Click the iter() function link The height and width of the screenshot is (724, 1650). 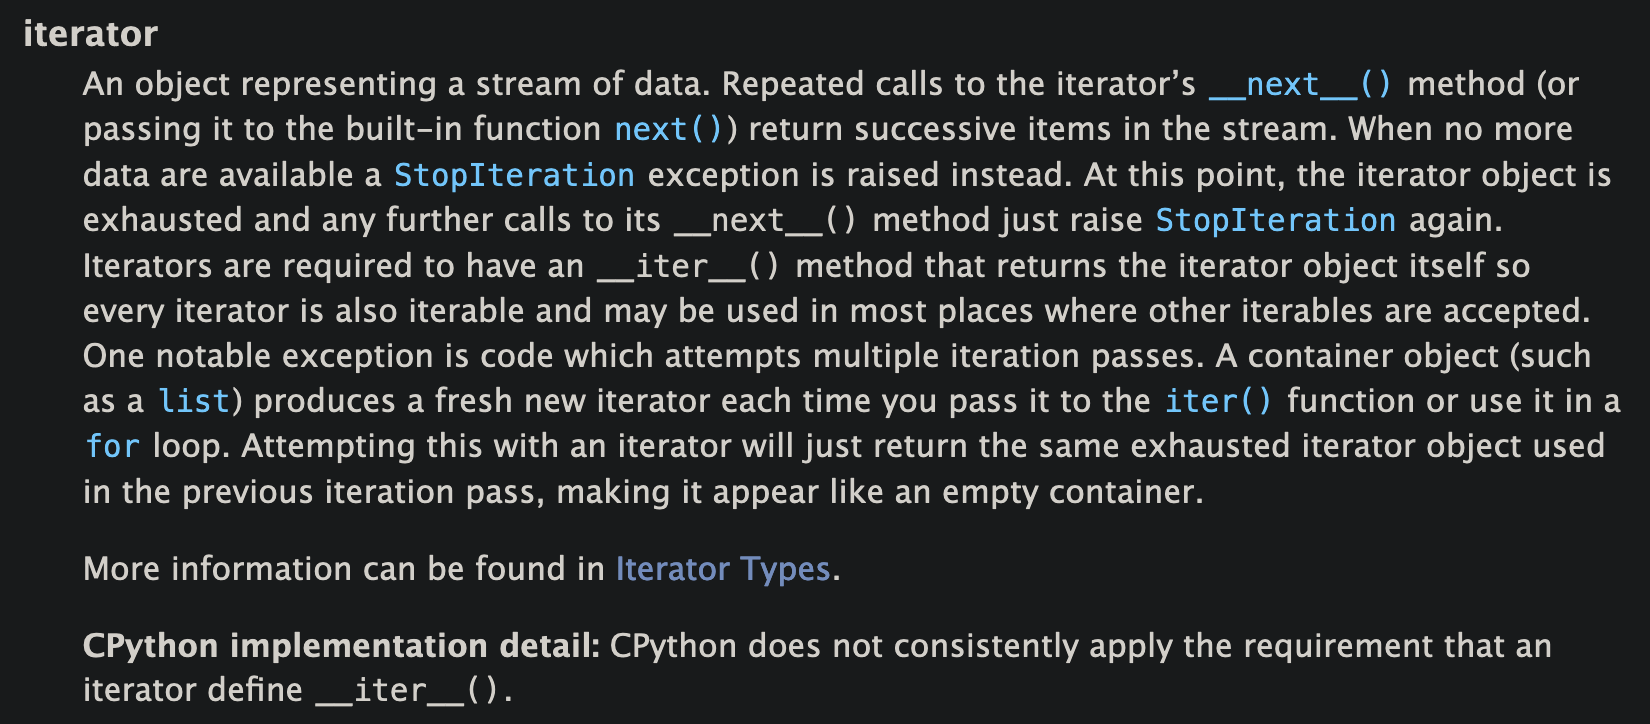coord(1218,402)
